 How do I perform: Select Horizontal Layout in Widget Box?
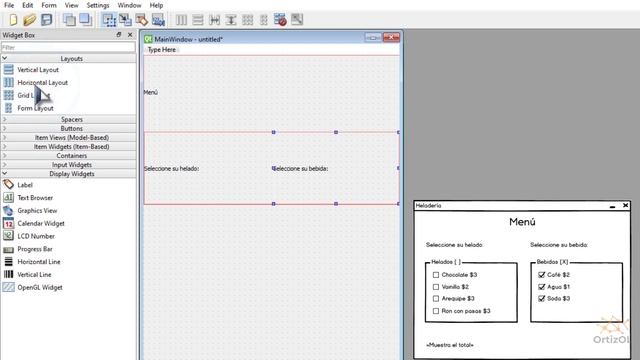click(42, 82)
